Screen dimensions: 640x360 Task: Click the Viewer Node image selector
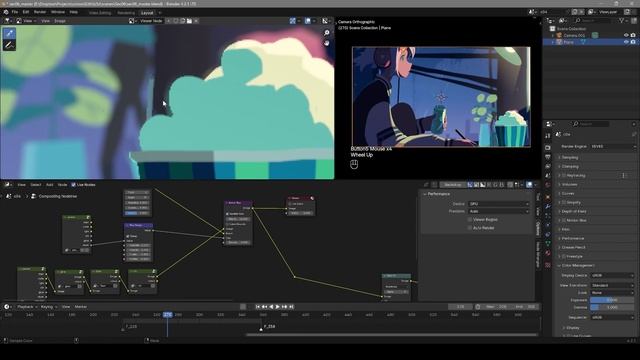tap(151, 21)
